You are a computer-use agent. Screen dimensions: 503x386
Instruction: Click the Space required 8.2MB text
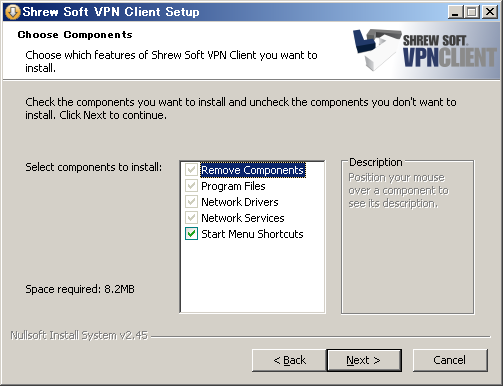[x=80, y=289]
